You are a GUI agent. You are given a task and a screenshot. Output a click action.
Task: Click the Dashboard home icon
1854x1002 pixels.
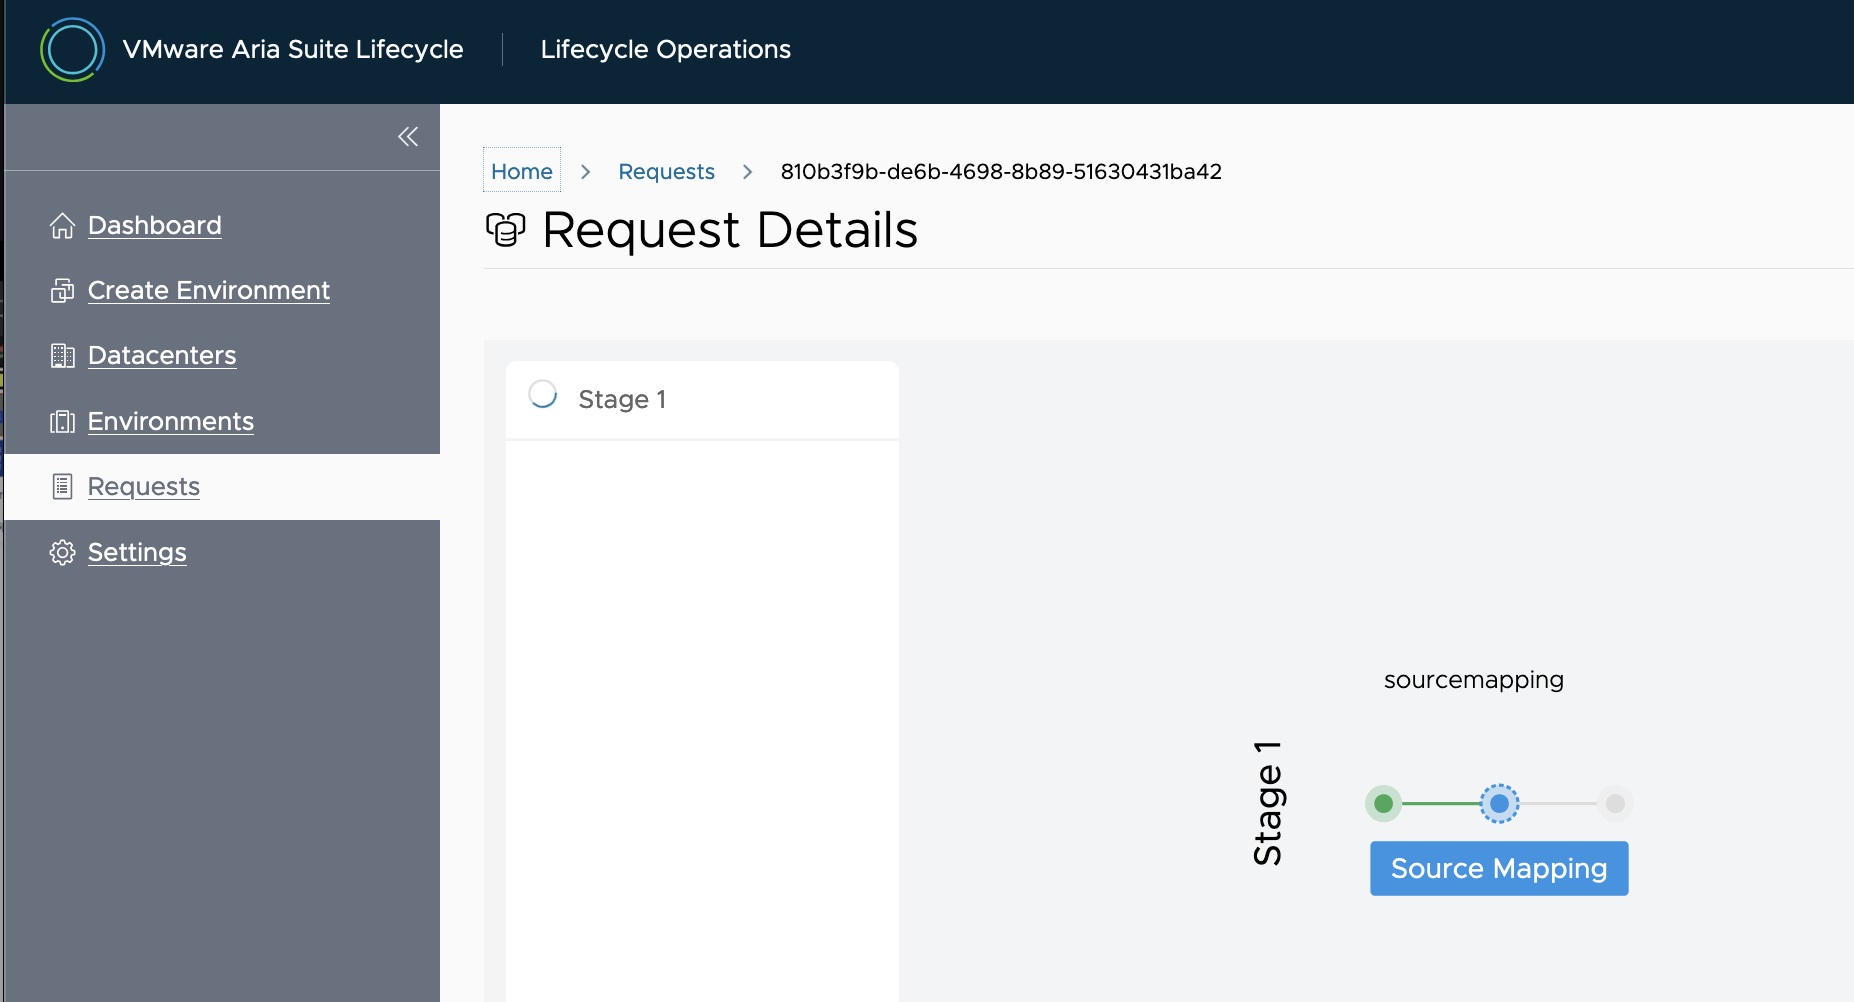[62, 225]
